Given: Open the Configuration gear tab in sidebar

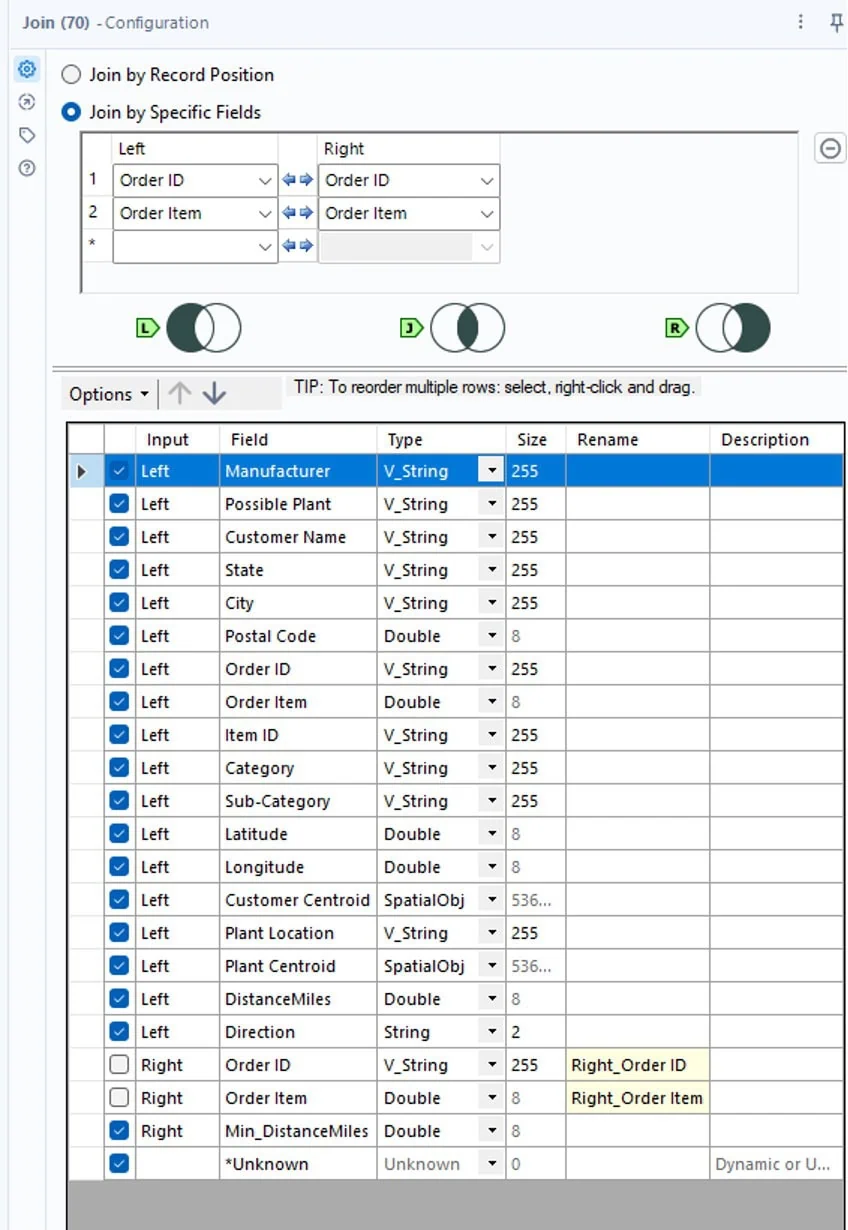Looking at the screenshot, I should tap(27, 69).
